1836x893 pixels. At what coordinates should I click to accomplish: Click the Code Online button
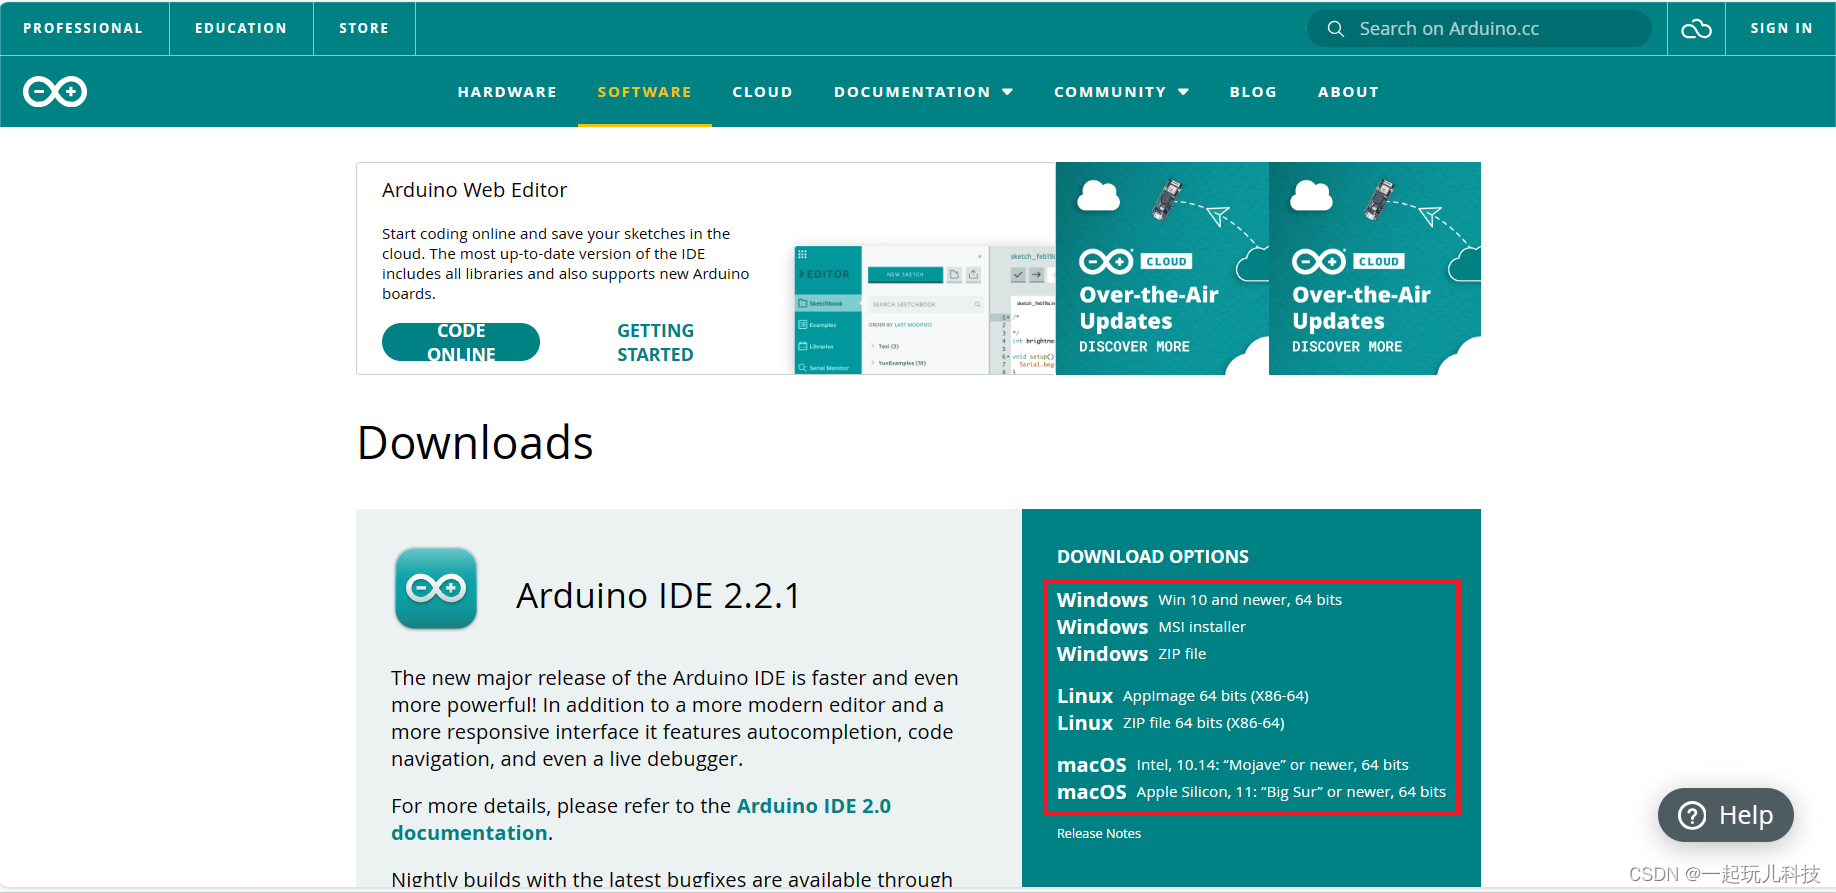coord(461,342)
